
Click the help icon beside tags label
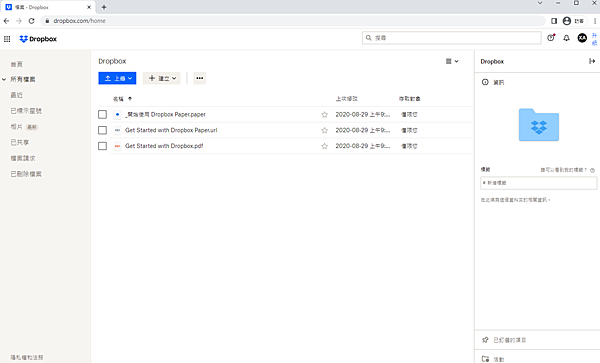coord(592,170)
